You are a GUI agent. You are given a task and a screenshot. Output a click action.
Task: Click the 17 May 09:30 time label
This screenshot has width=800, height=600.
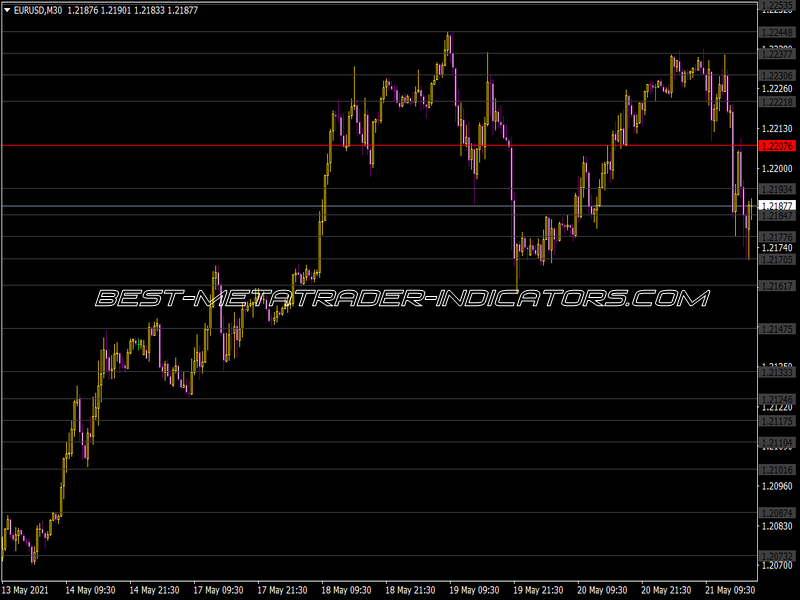tap(218, 590)
